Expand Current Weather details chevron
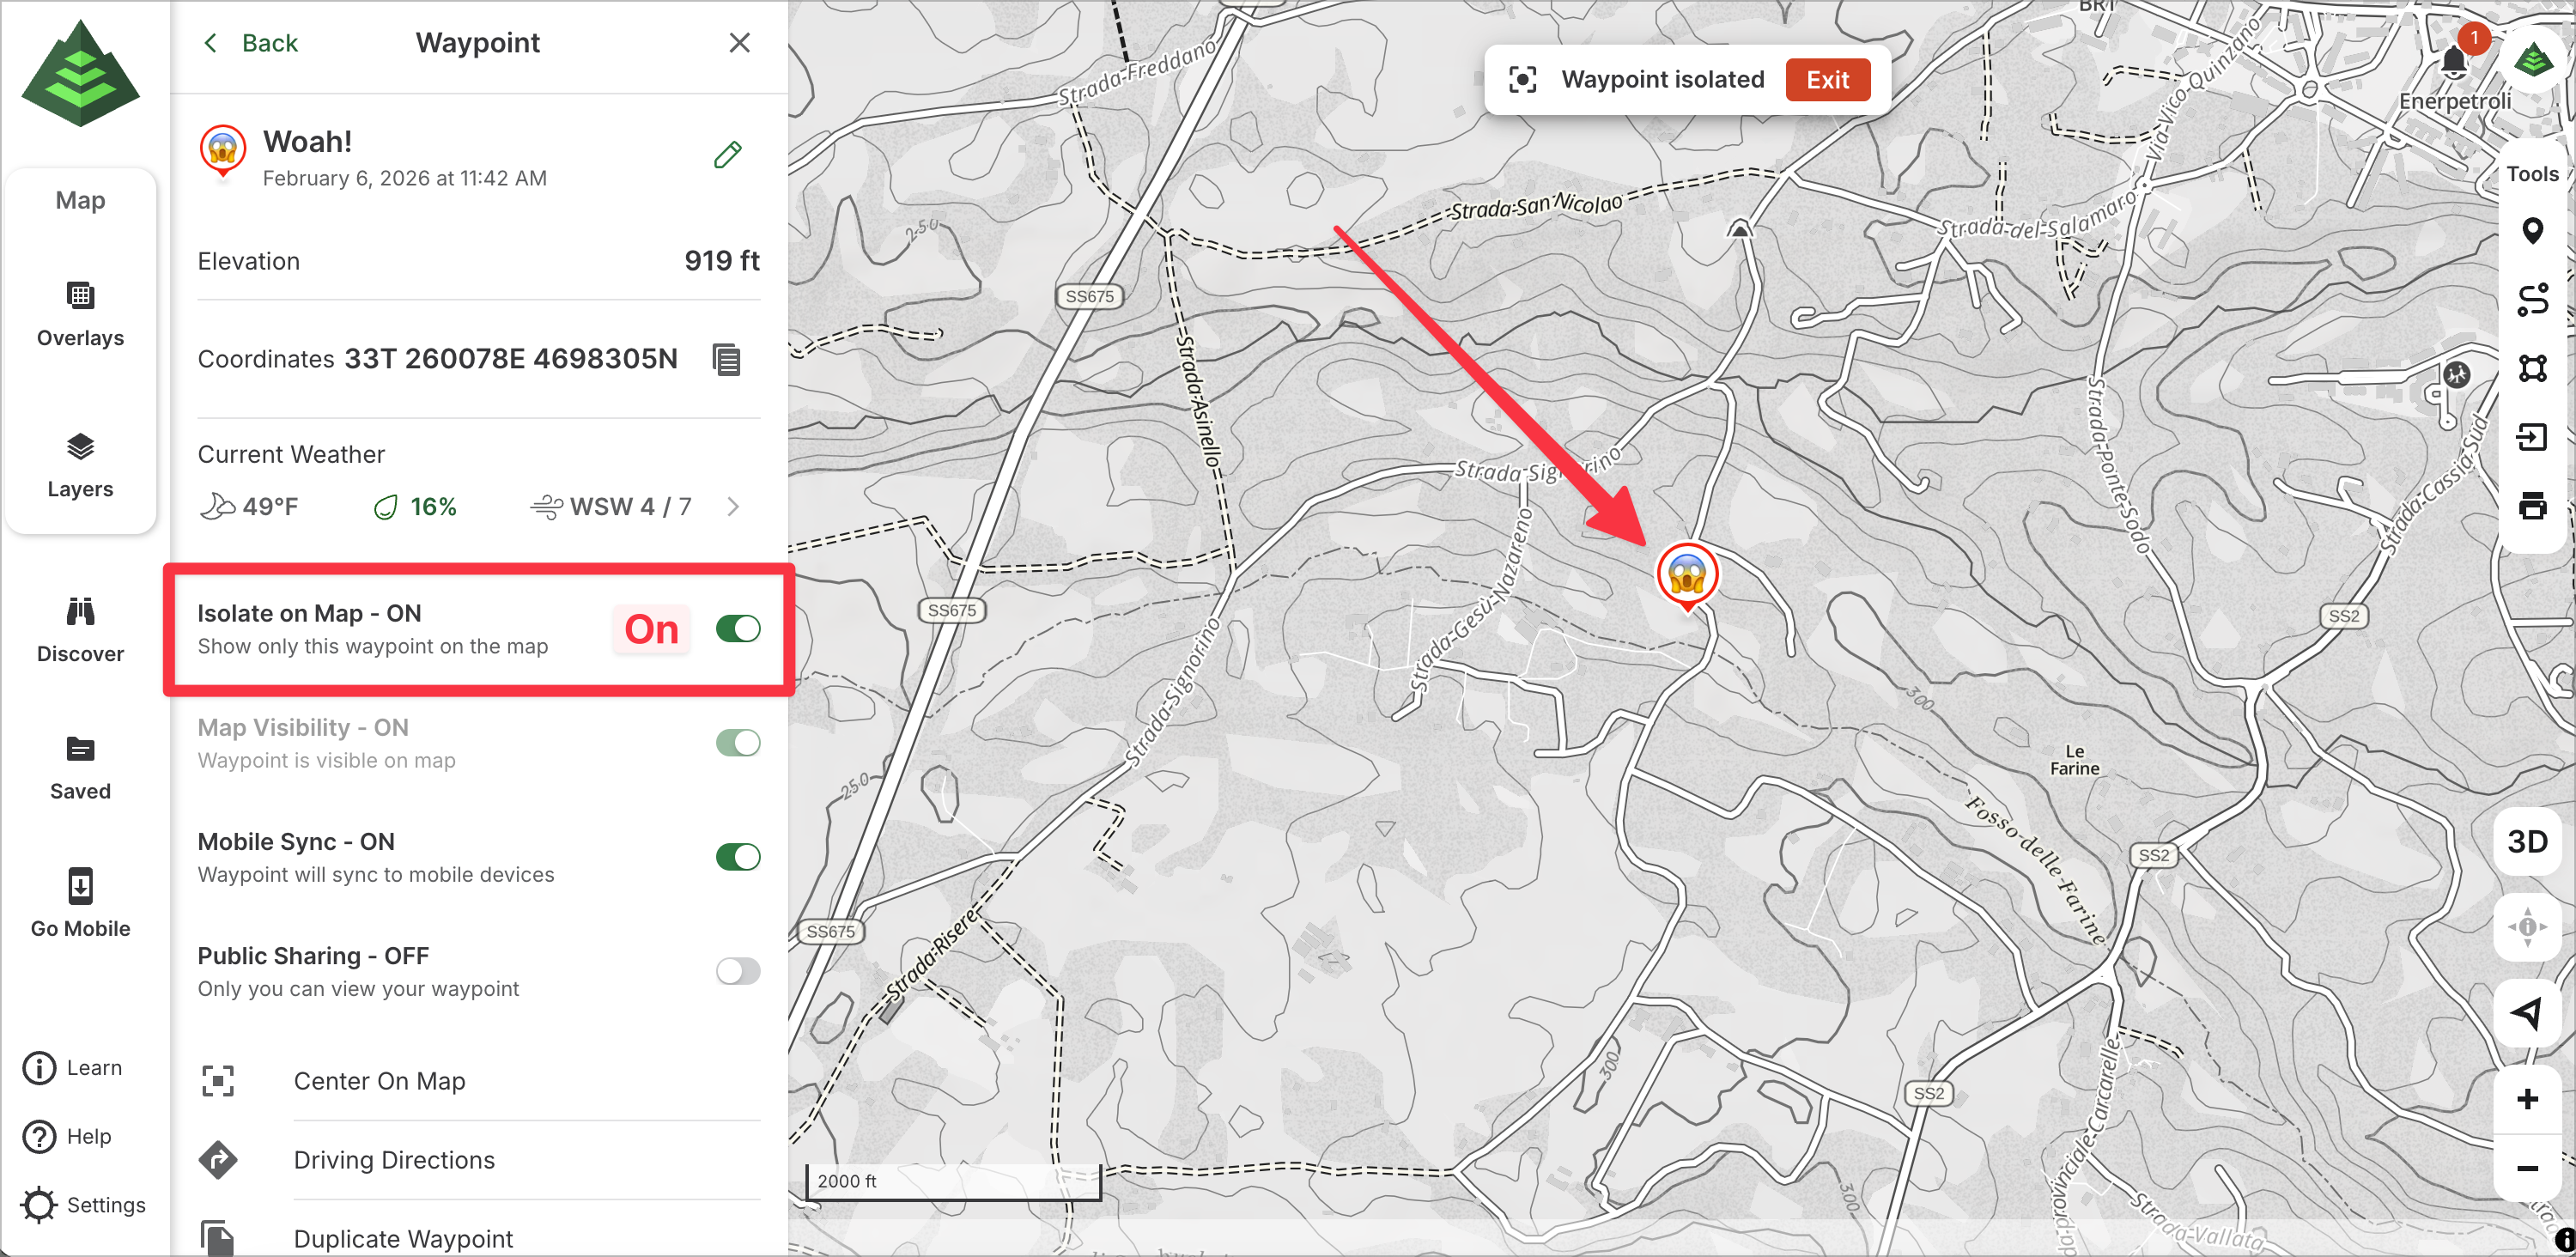 (733, 507)
